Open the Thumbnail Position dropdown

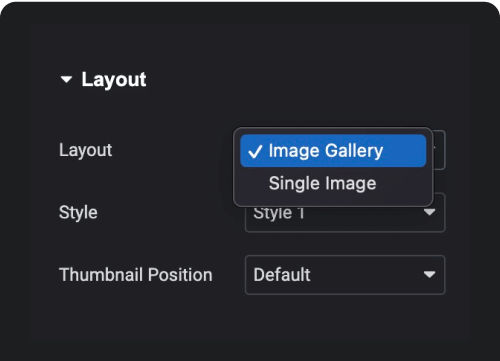point(345,275)
